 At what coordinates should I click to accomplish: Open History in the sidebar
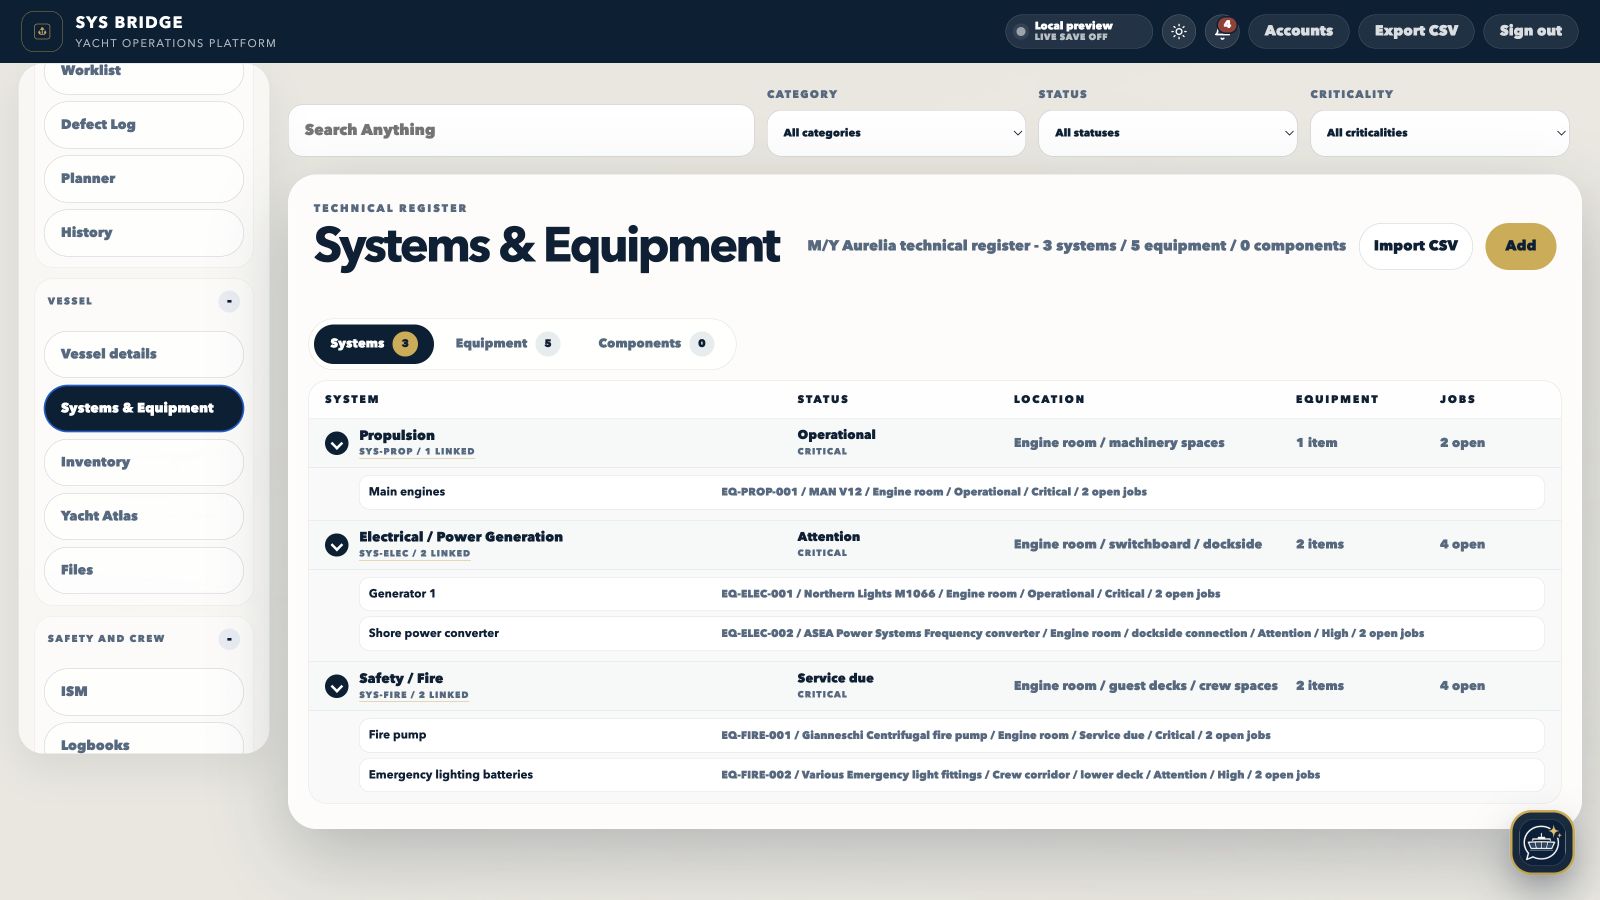coord(144,233)
